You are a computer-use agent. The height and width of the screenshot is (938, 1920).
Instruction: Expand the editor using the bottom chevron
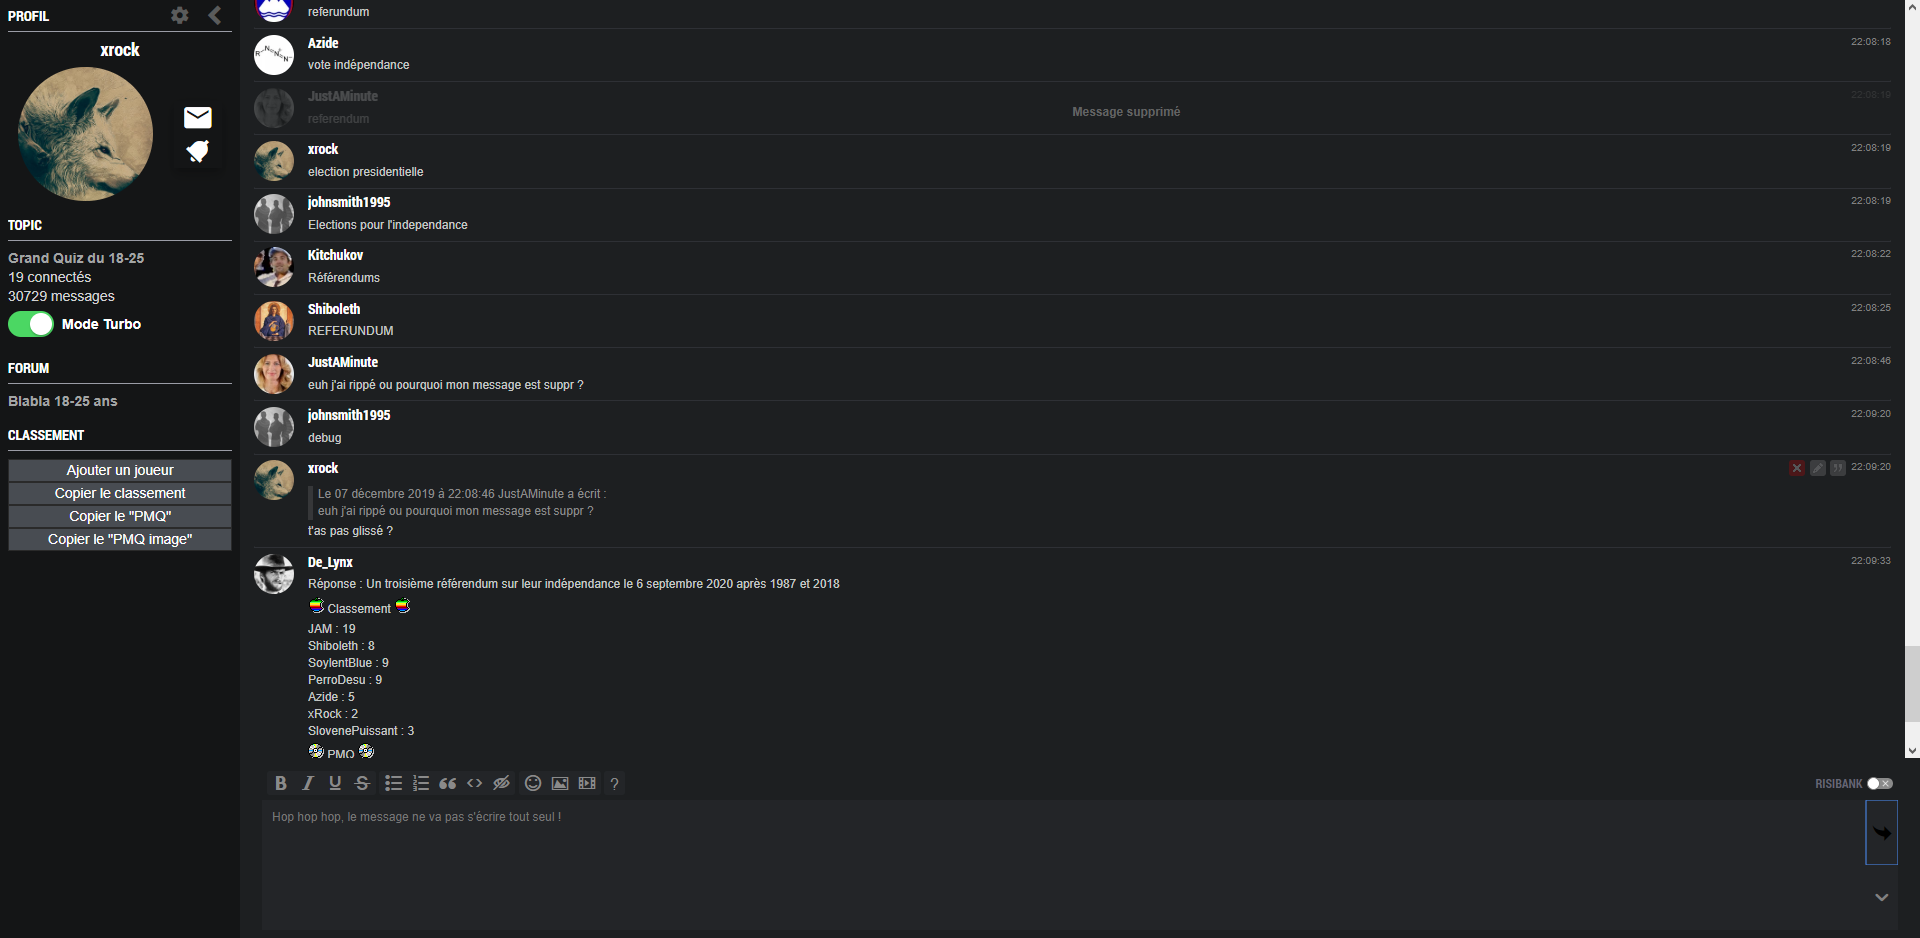click(1882, 897)
